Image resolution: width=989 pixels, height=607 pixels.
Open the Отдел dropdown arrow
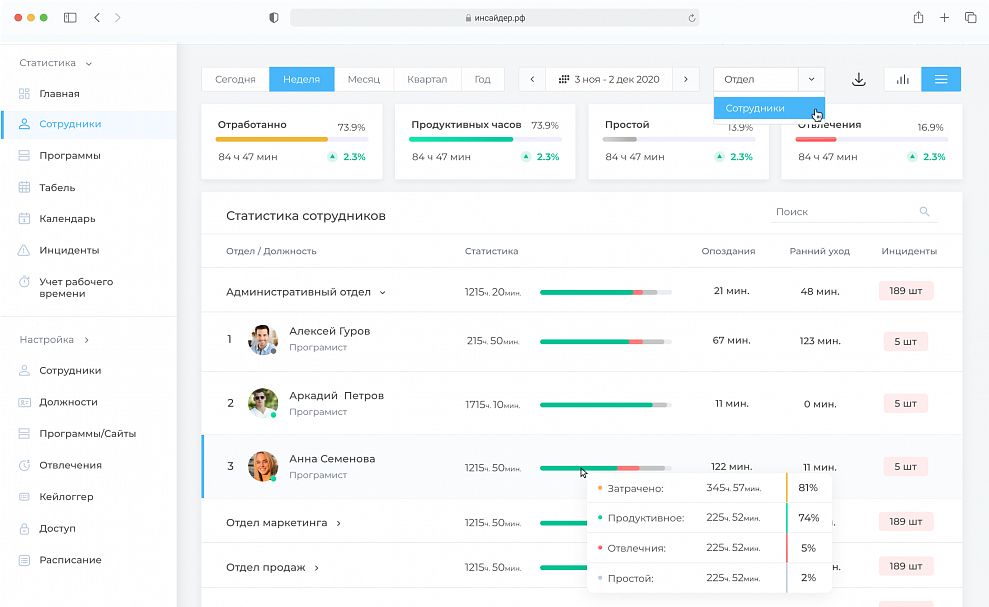811,80
